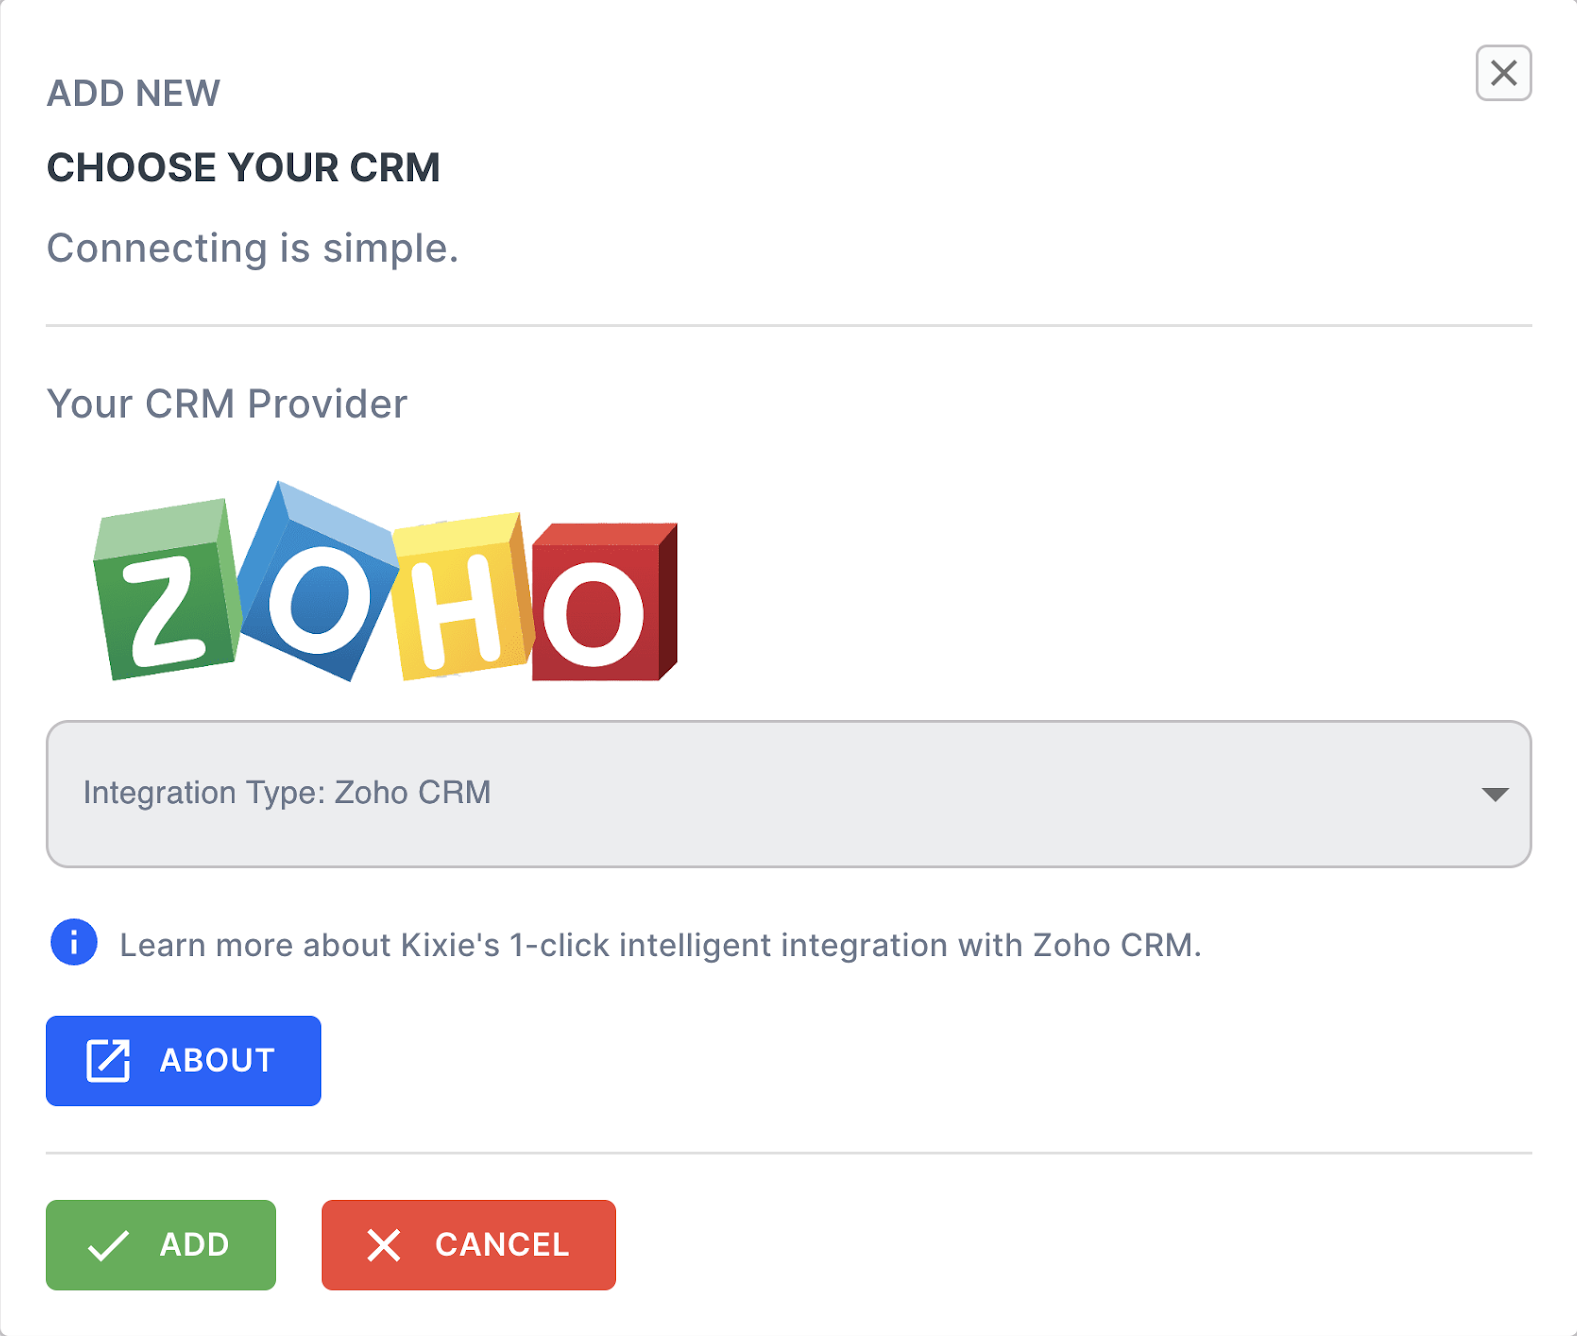Click the green Z cube of Zoho logo
Screen dimensions: 1577x1336
(x=166, y=590)
